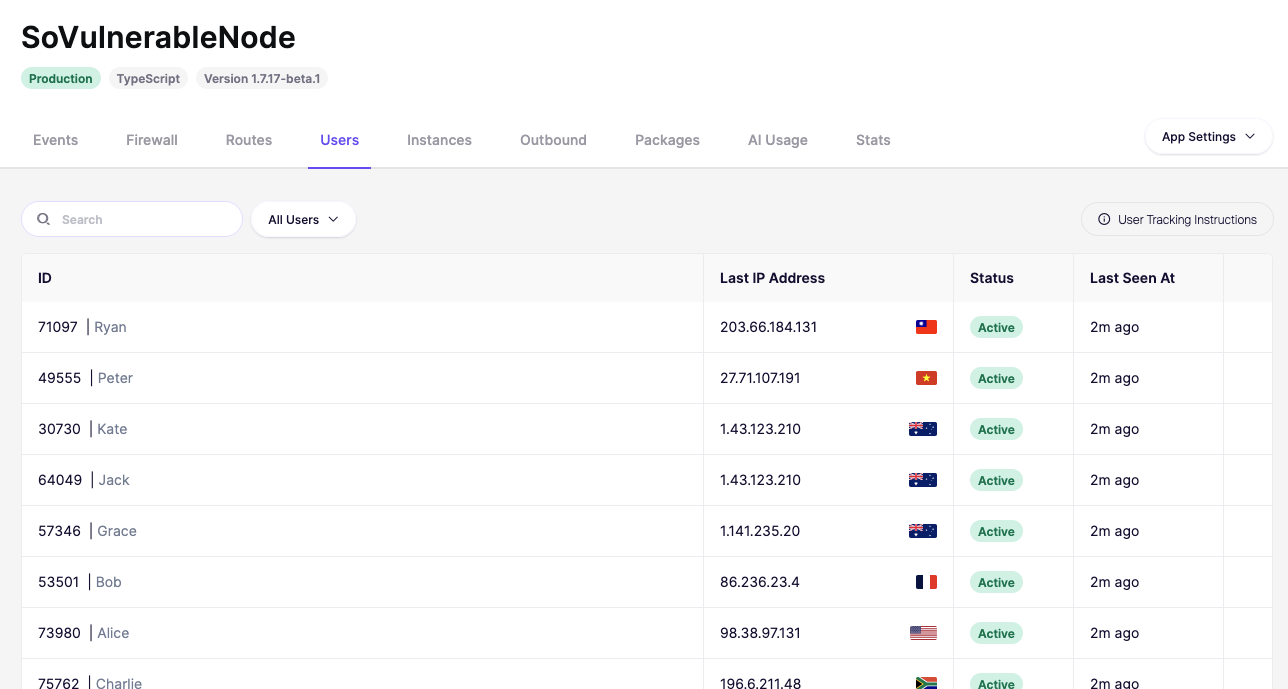Switch to the Firewall tab
The image size is (1288, 689).
152,140
